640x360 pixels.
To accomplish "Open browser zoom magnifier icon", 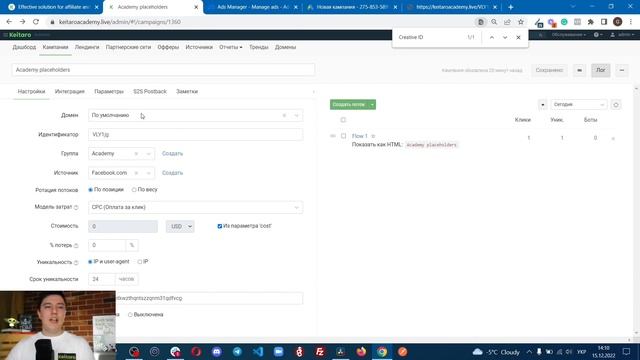I will [494, 22].
